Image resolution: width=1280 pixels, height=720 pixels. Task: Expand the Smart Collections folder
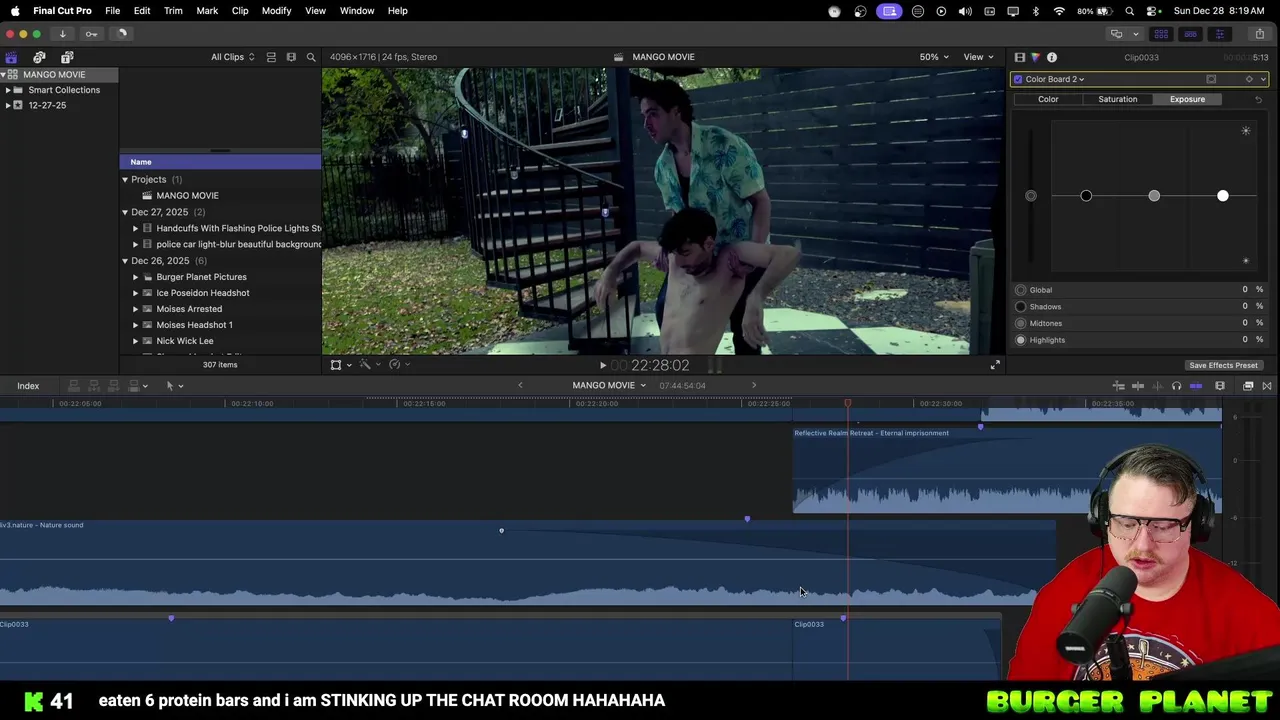point(8,90)
